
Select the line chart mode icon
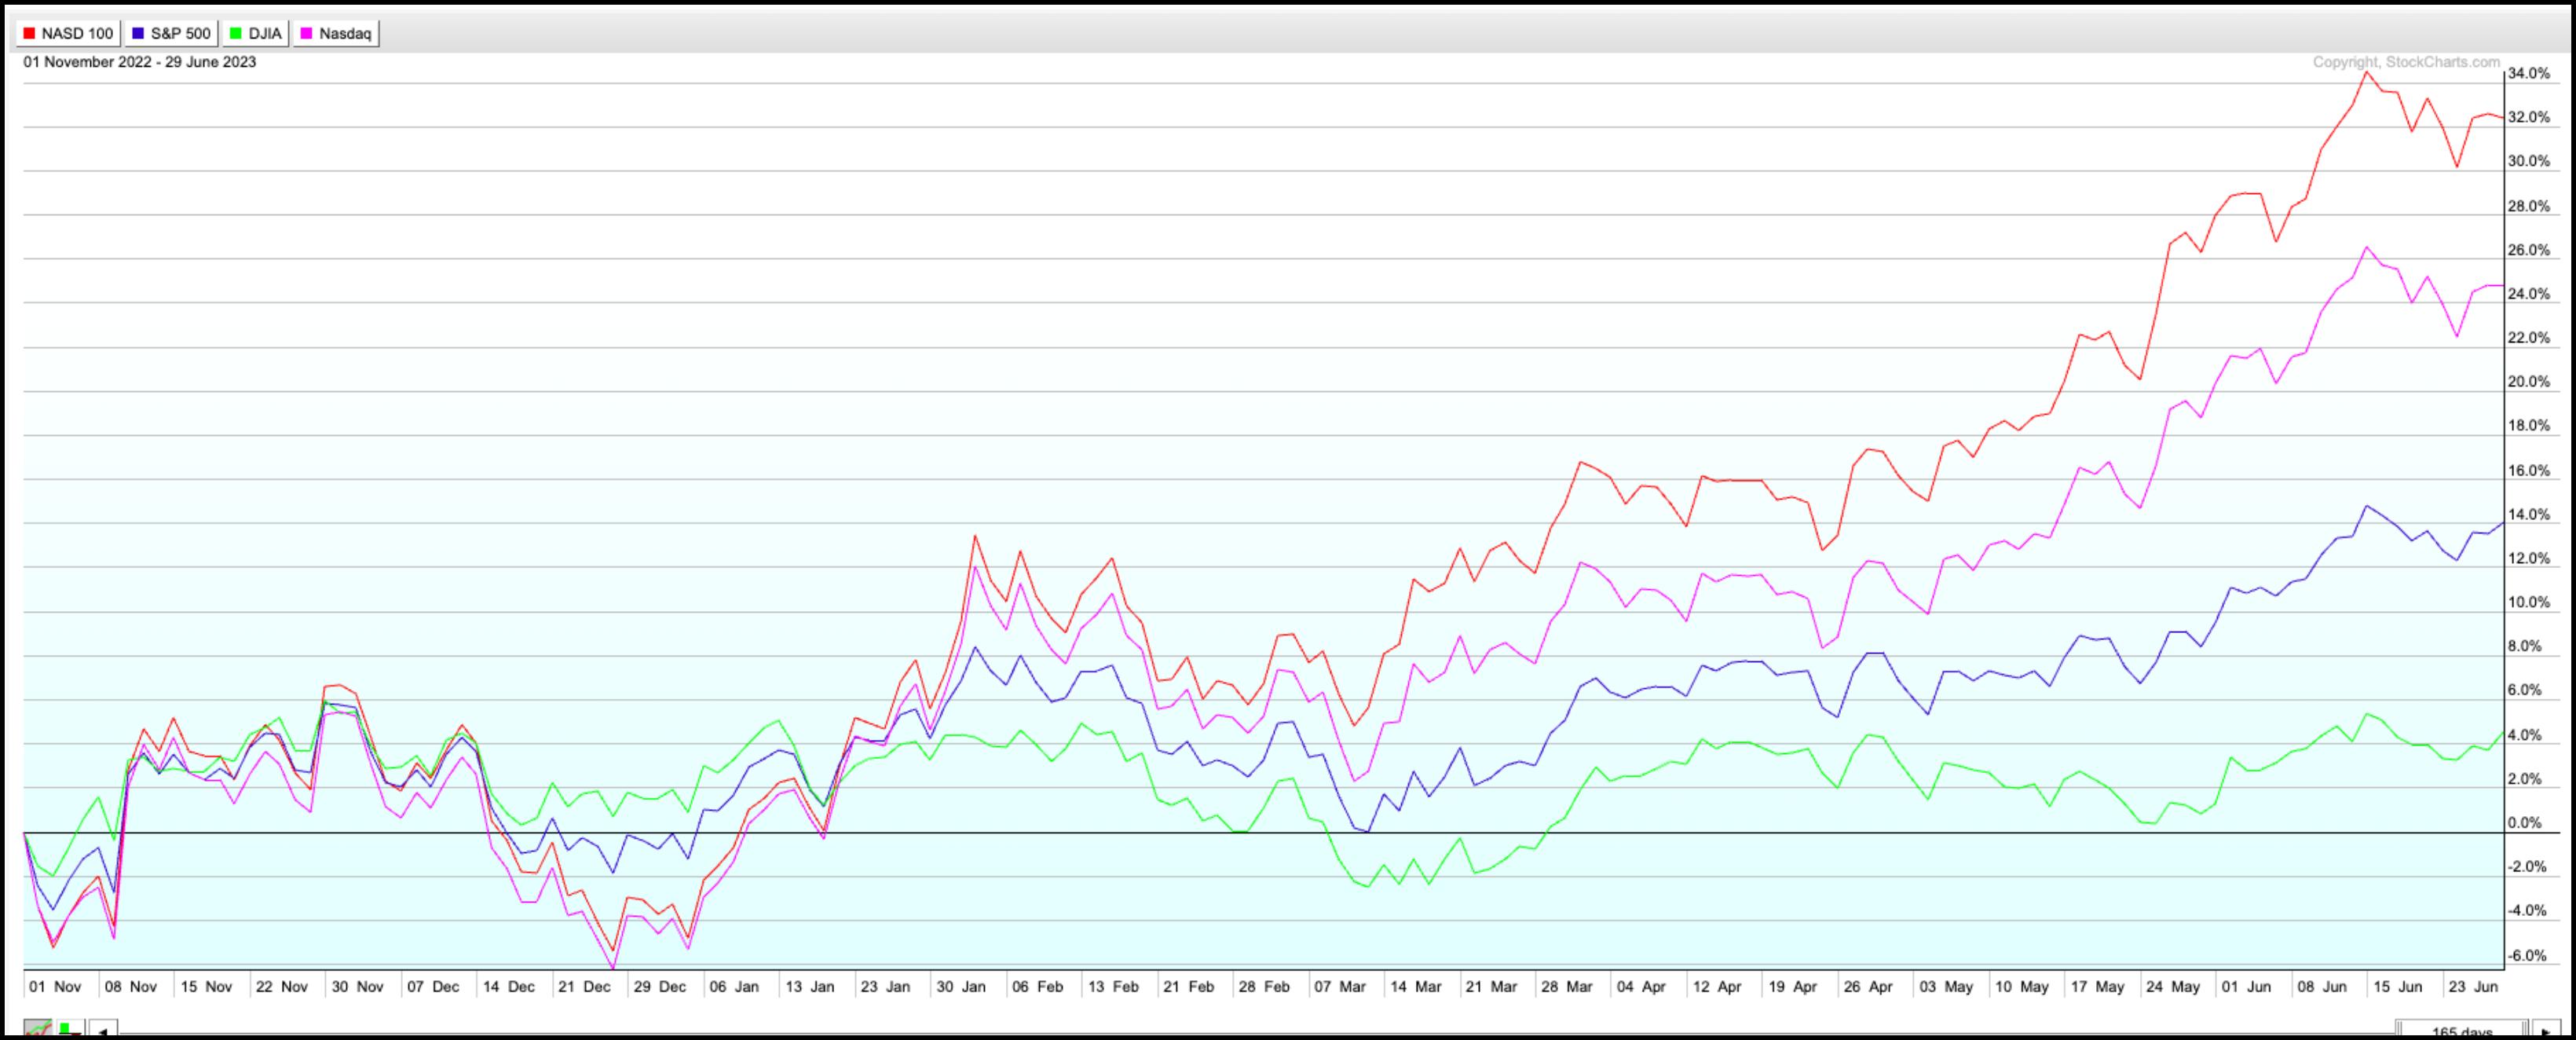click(37, 1030)
